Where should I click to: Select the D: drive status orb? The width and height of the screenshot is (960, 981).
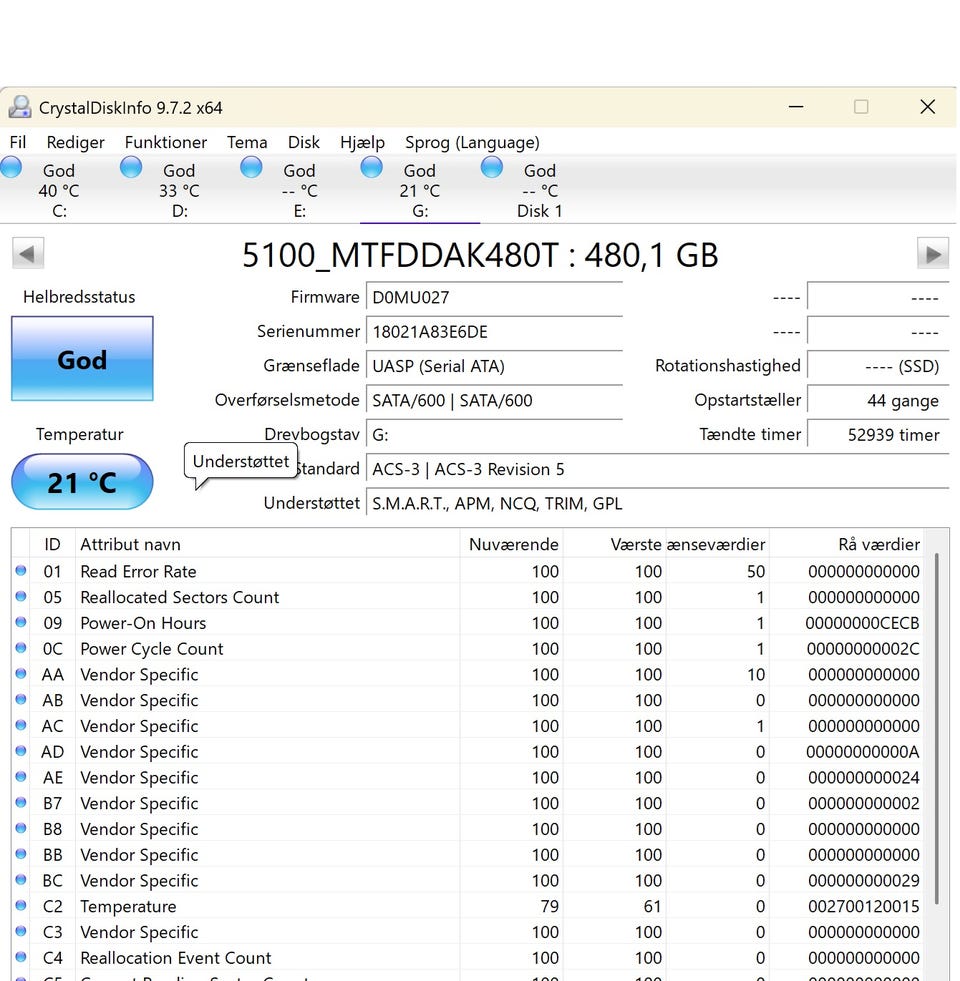(131, 168)
